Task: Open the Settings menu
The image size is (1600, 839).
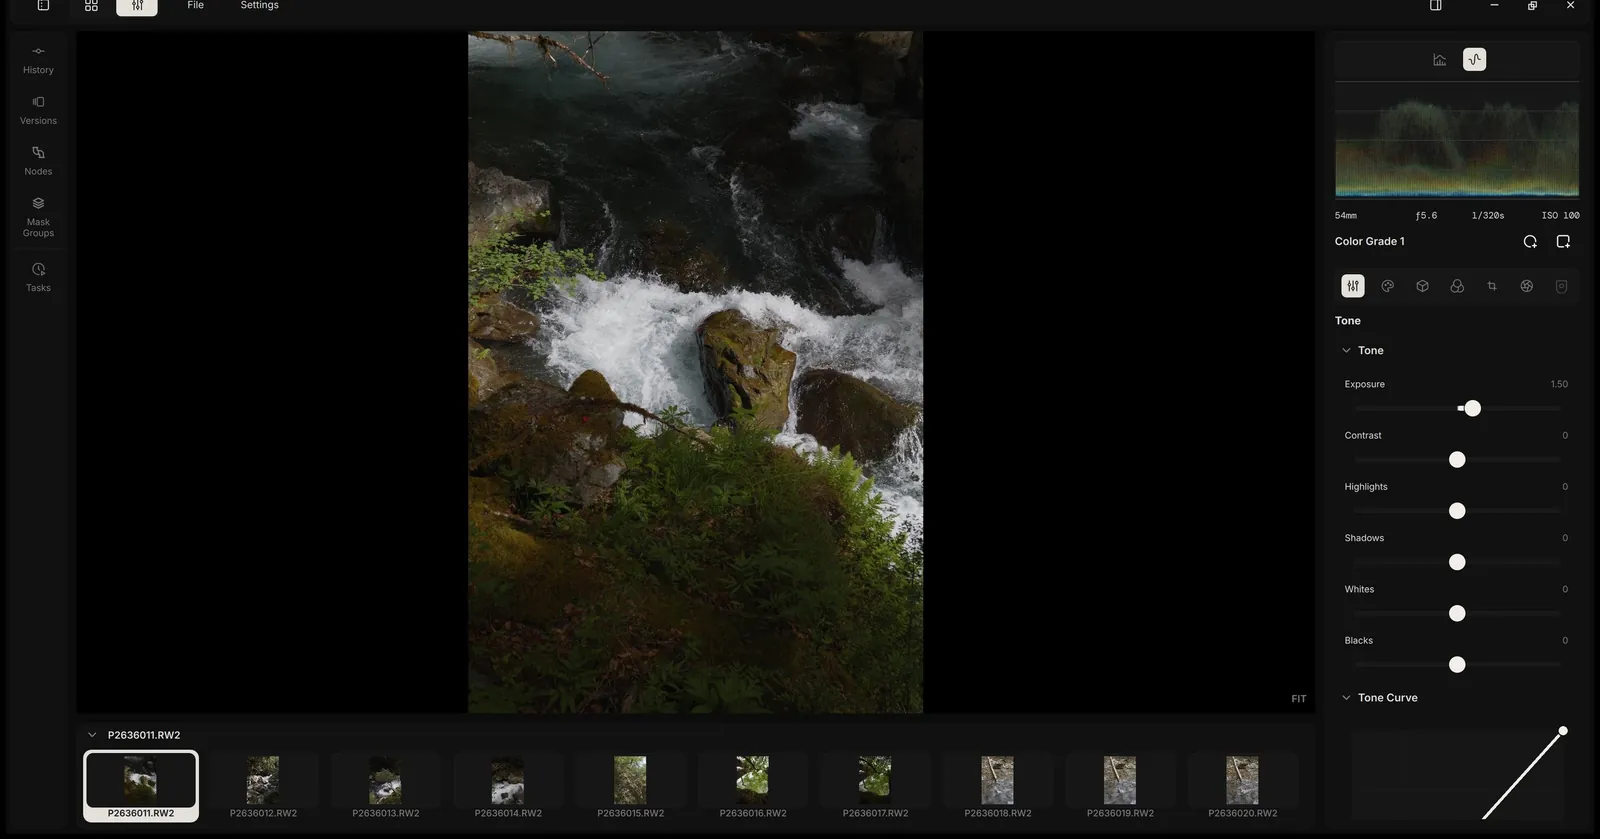Action: coord(259,5)
